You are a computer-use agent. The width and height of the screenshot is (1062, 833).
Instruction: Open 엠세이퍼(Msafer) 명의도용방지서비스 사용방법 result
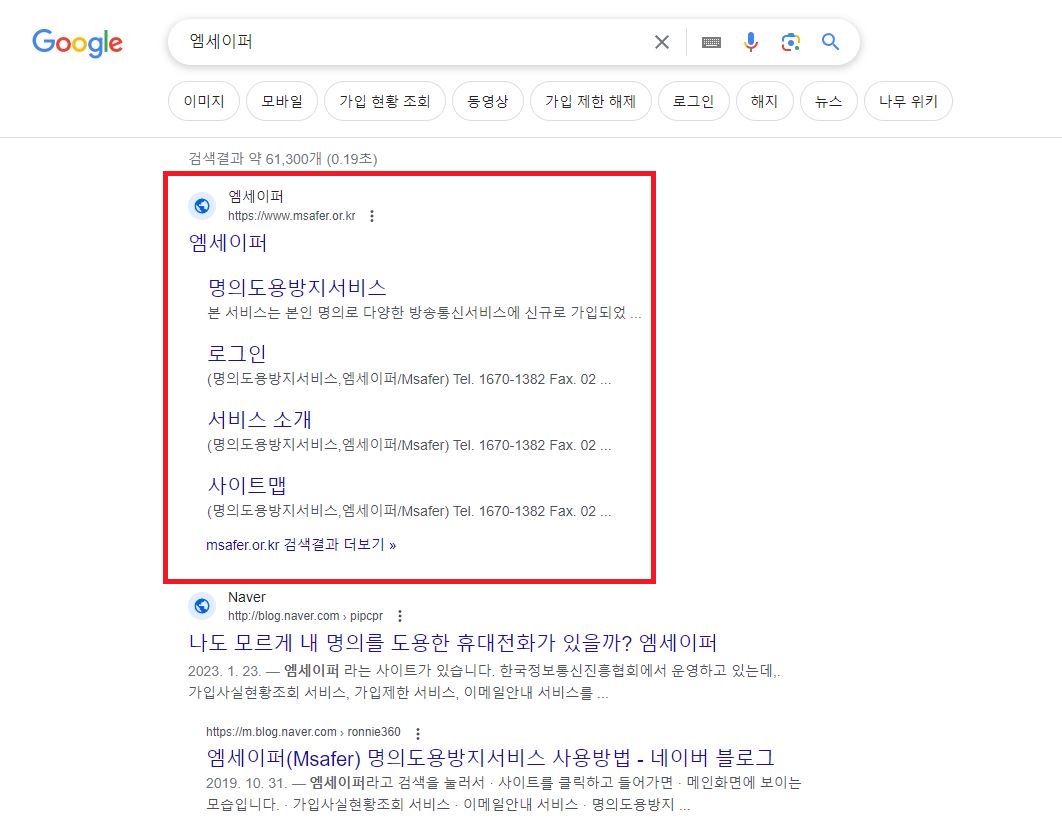pyautogui.click(x=490, y=757)
